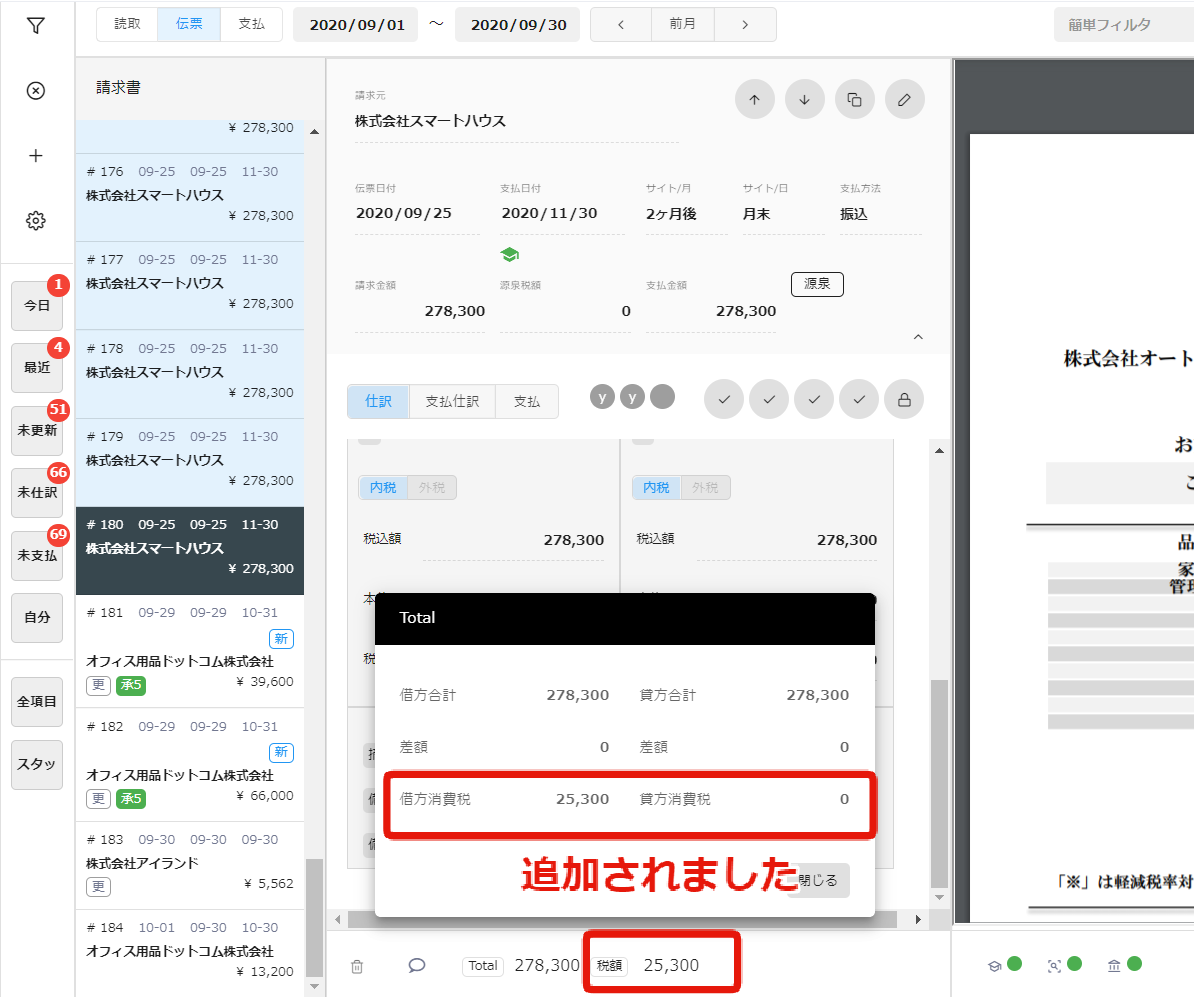Viewport: 1194px width, 997px height.
Task: Close Total dialog with 閉じる button
Action: pos(819,880)
